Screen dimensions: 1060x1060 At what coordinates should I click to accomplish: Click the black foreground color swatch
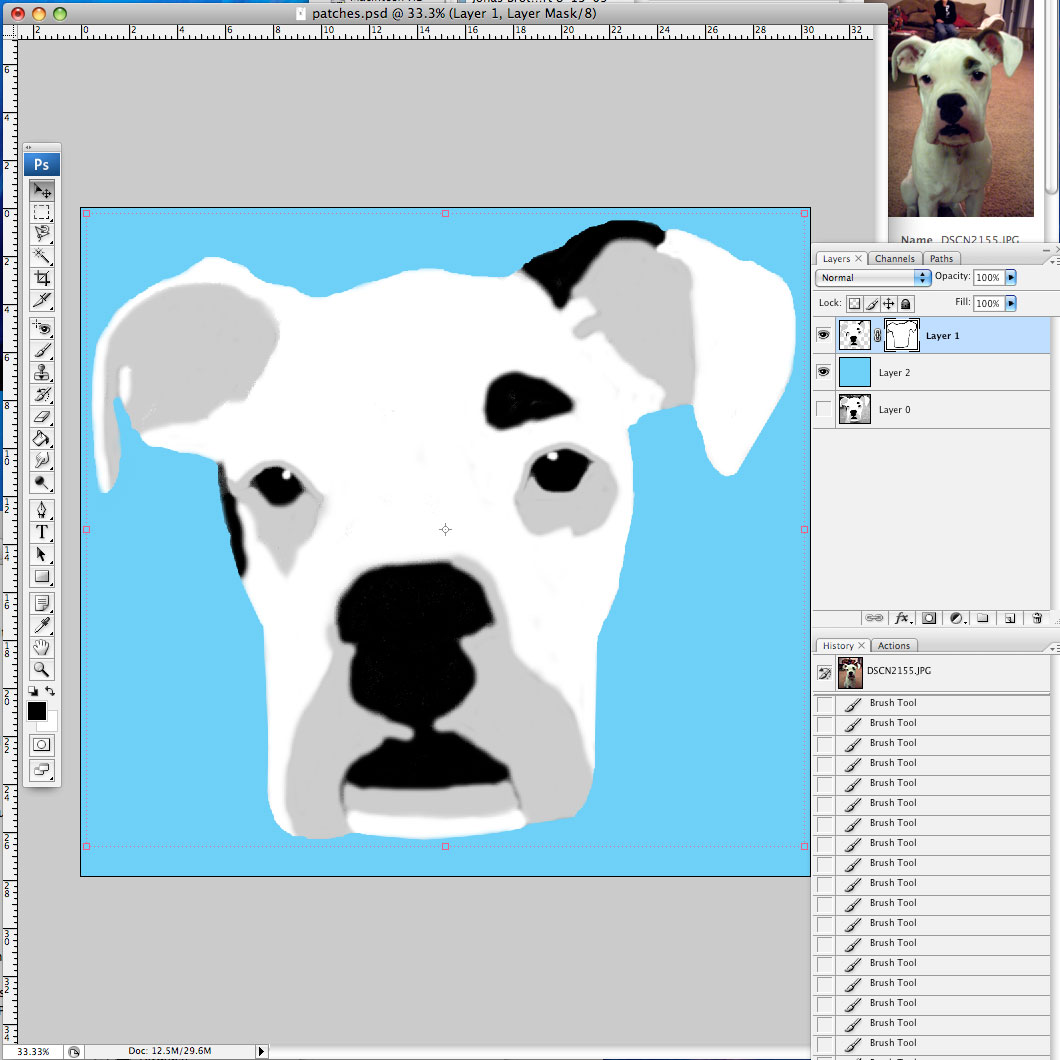[37, 711]
